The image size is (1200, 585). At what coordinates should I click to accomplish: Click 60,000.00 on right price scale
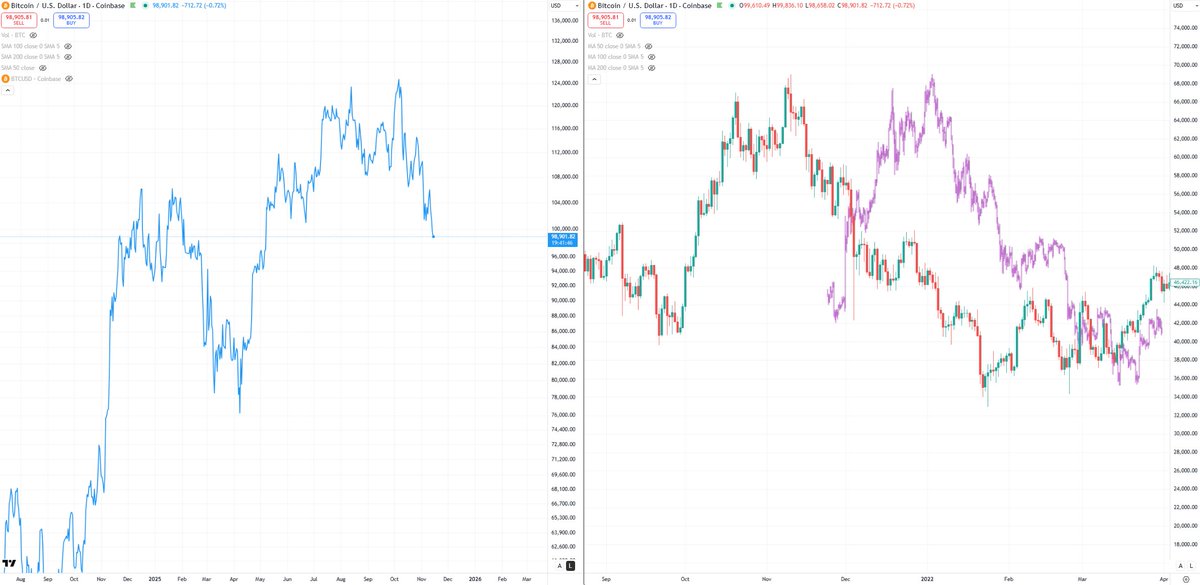pyautogui.click(x=1184, y=156)
